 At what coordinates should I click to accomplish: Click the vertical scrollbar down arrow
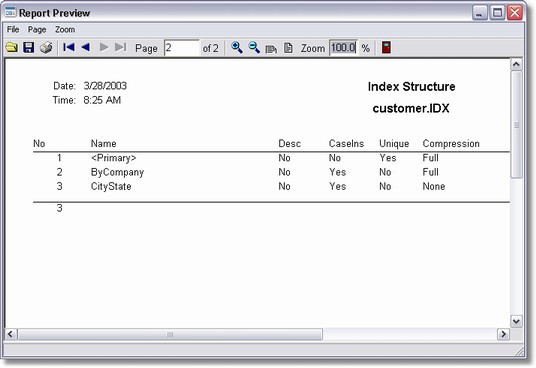point(516,321)
